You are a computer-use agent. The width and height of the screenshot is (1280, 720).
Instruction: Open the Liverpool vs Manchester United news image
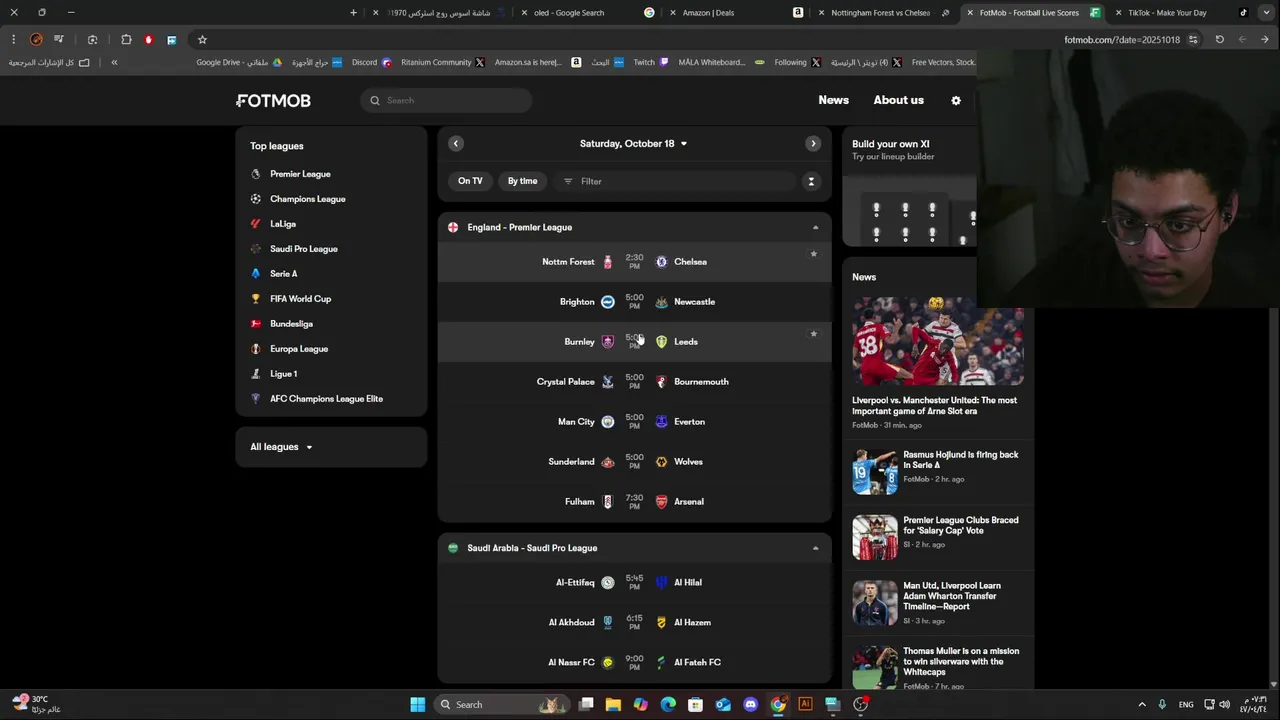(x=937, y=341)
